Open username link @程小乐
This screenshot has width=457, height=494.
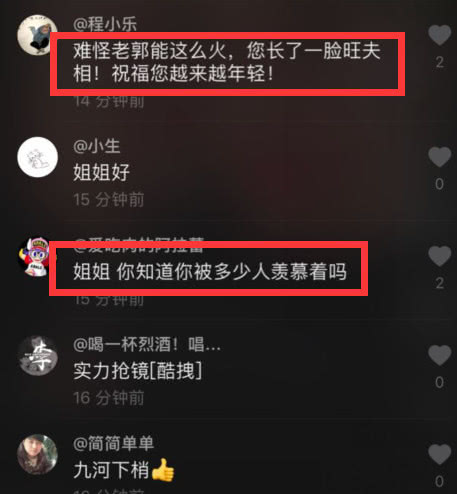(x=105, y=24)
